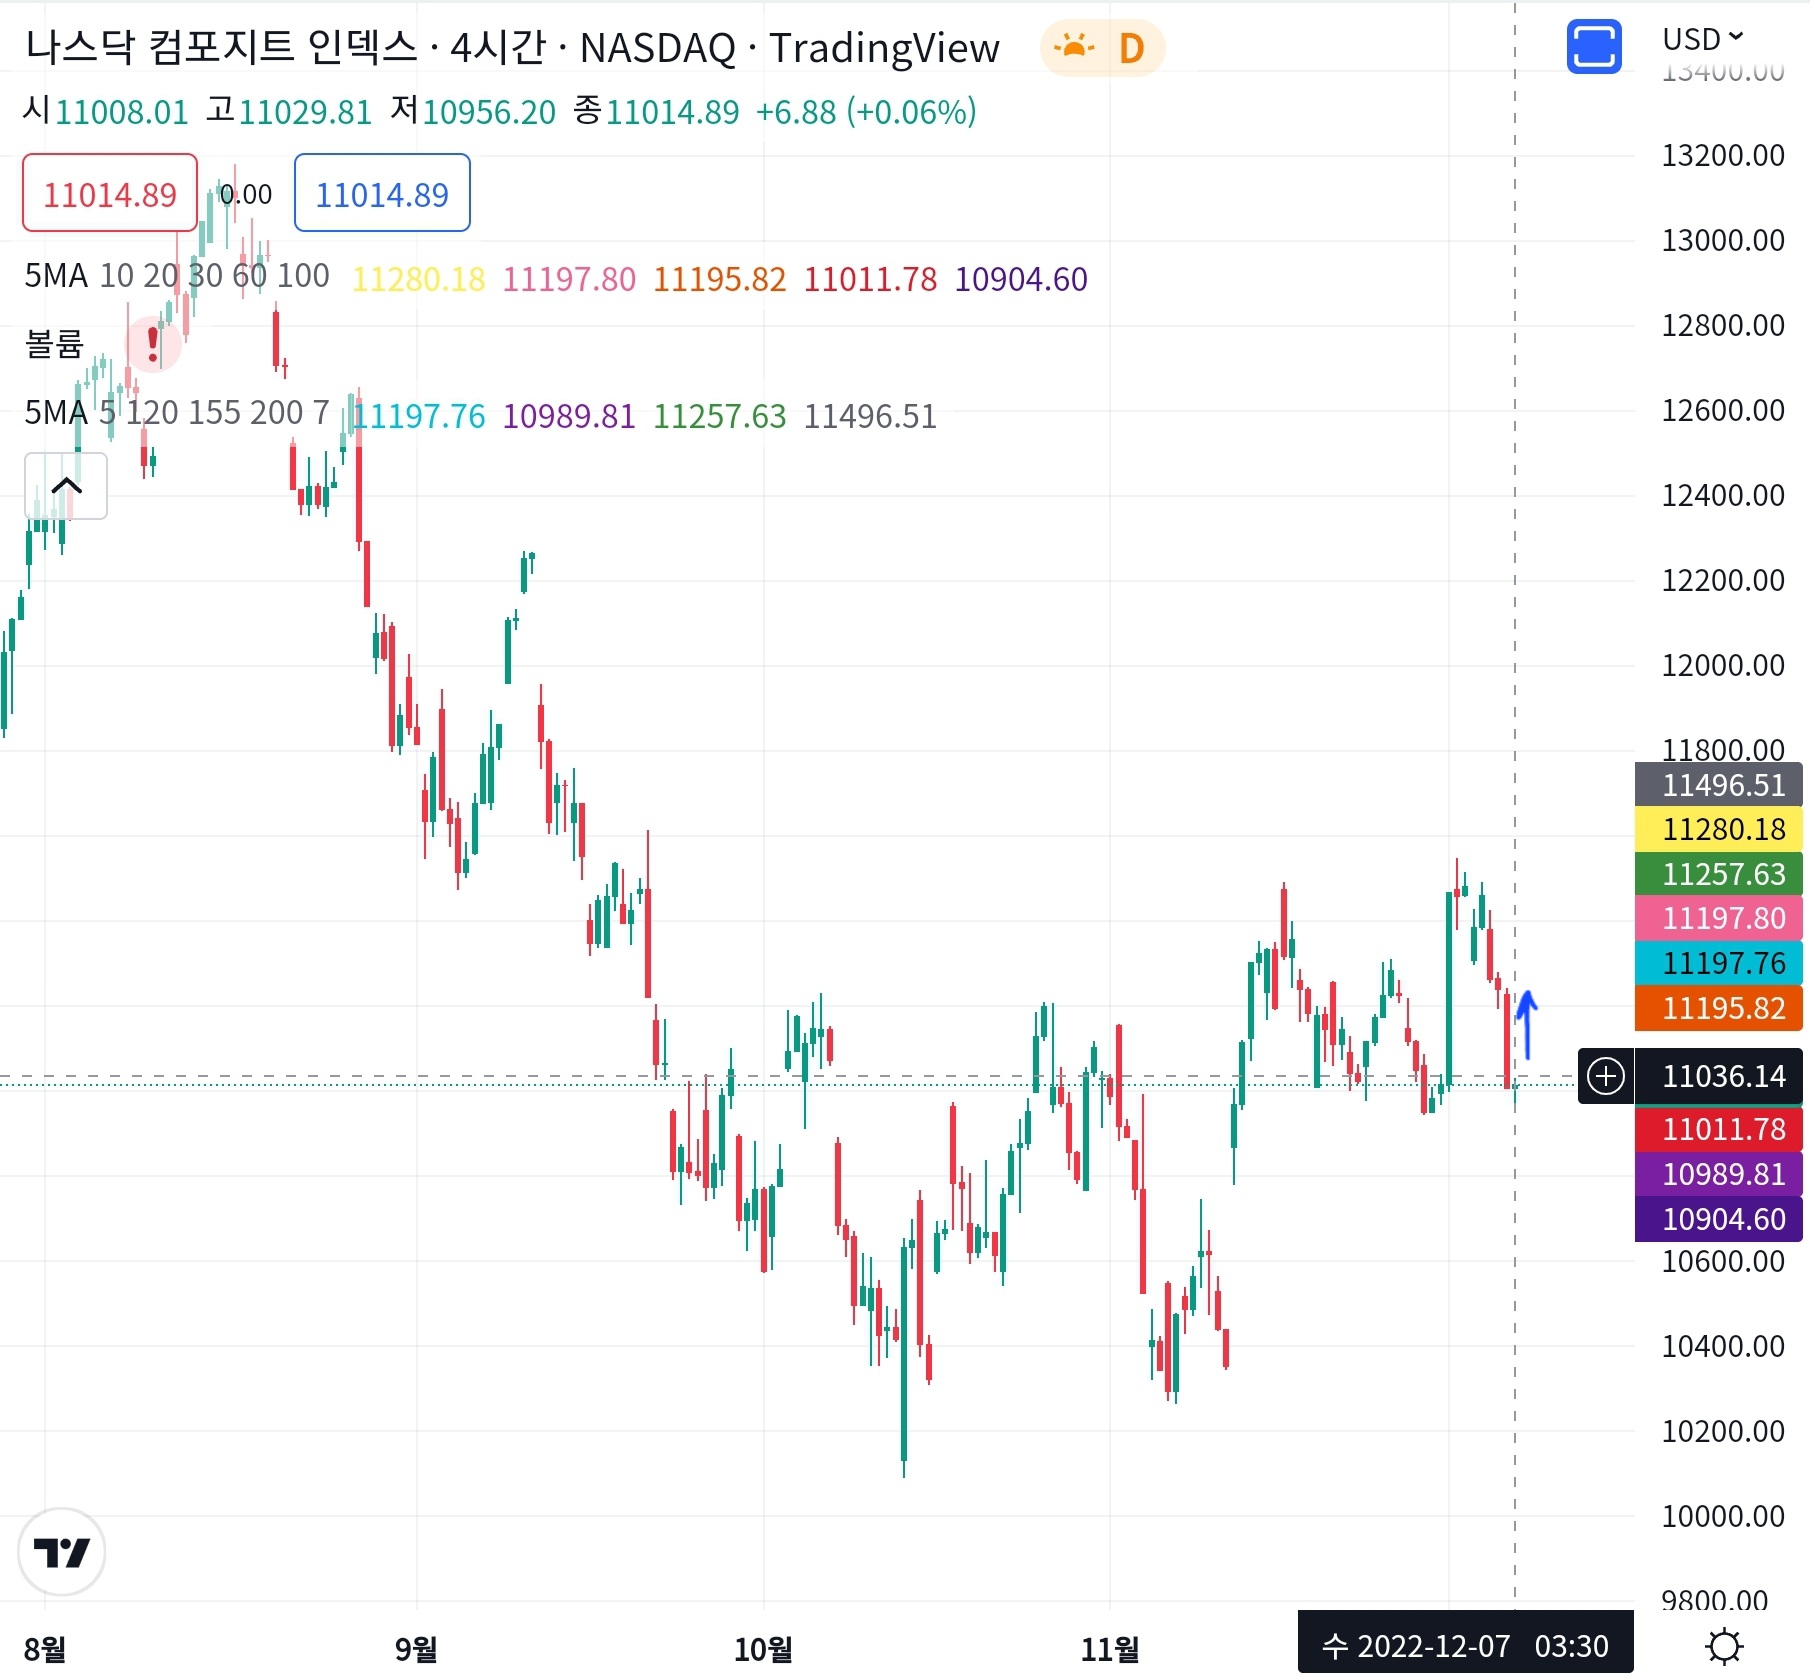Click the blue buy price 11014.89 button
The height and width of the screenshot is (1678, 1810).
[x=382, y=193]
